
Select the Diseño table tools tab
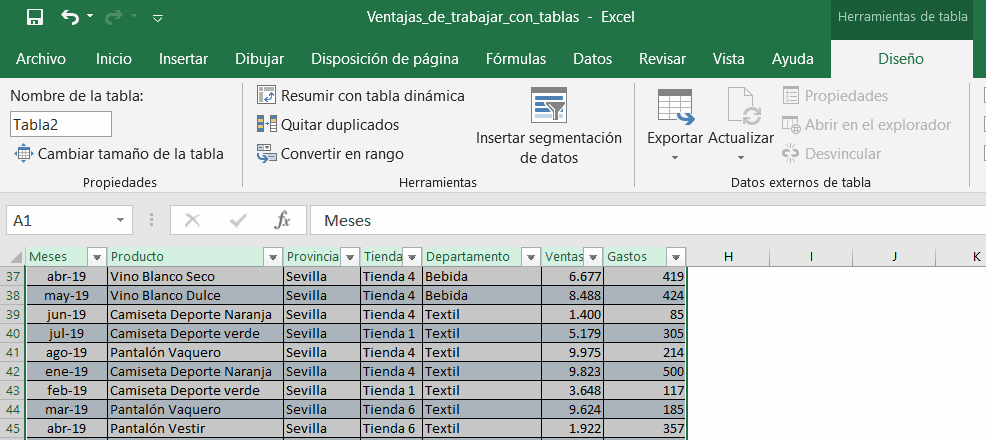tap(900, 59)
